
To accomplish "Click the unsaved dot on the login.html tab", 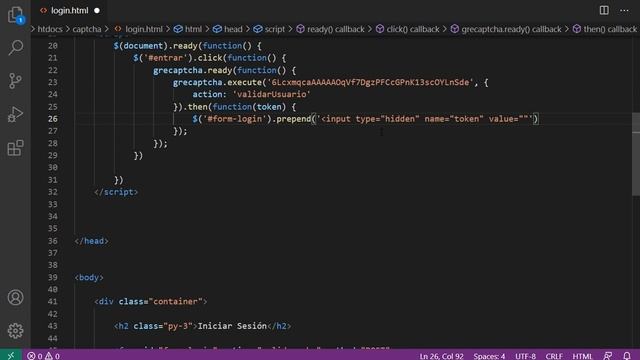I will [97, 11].
